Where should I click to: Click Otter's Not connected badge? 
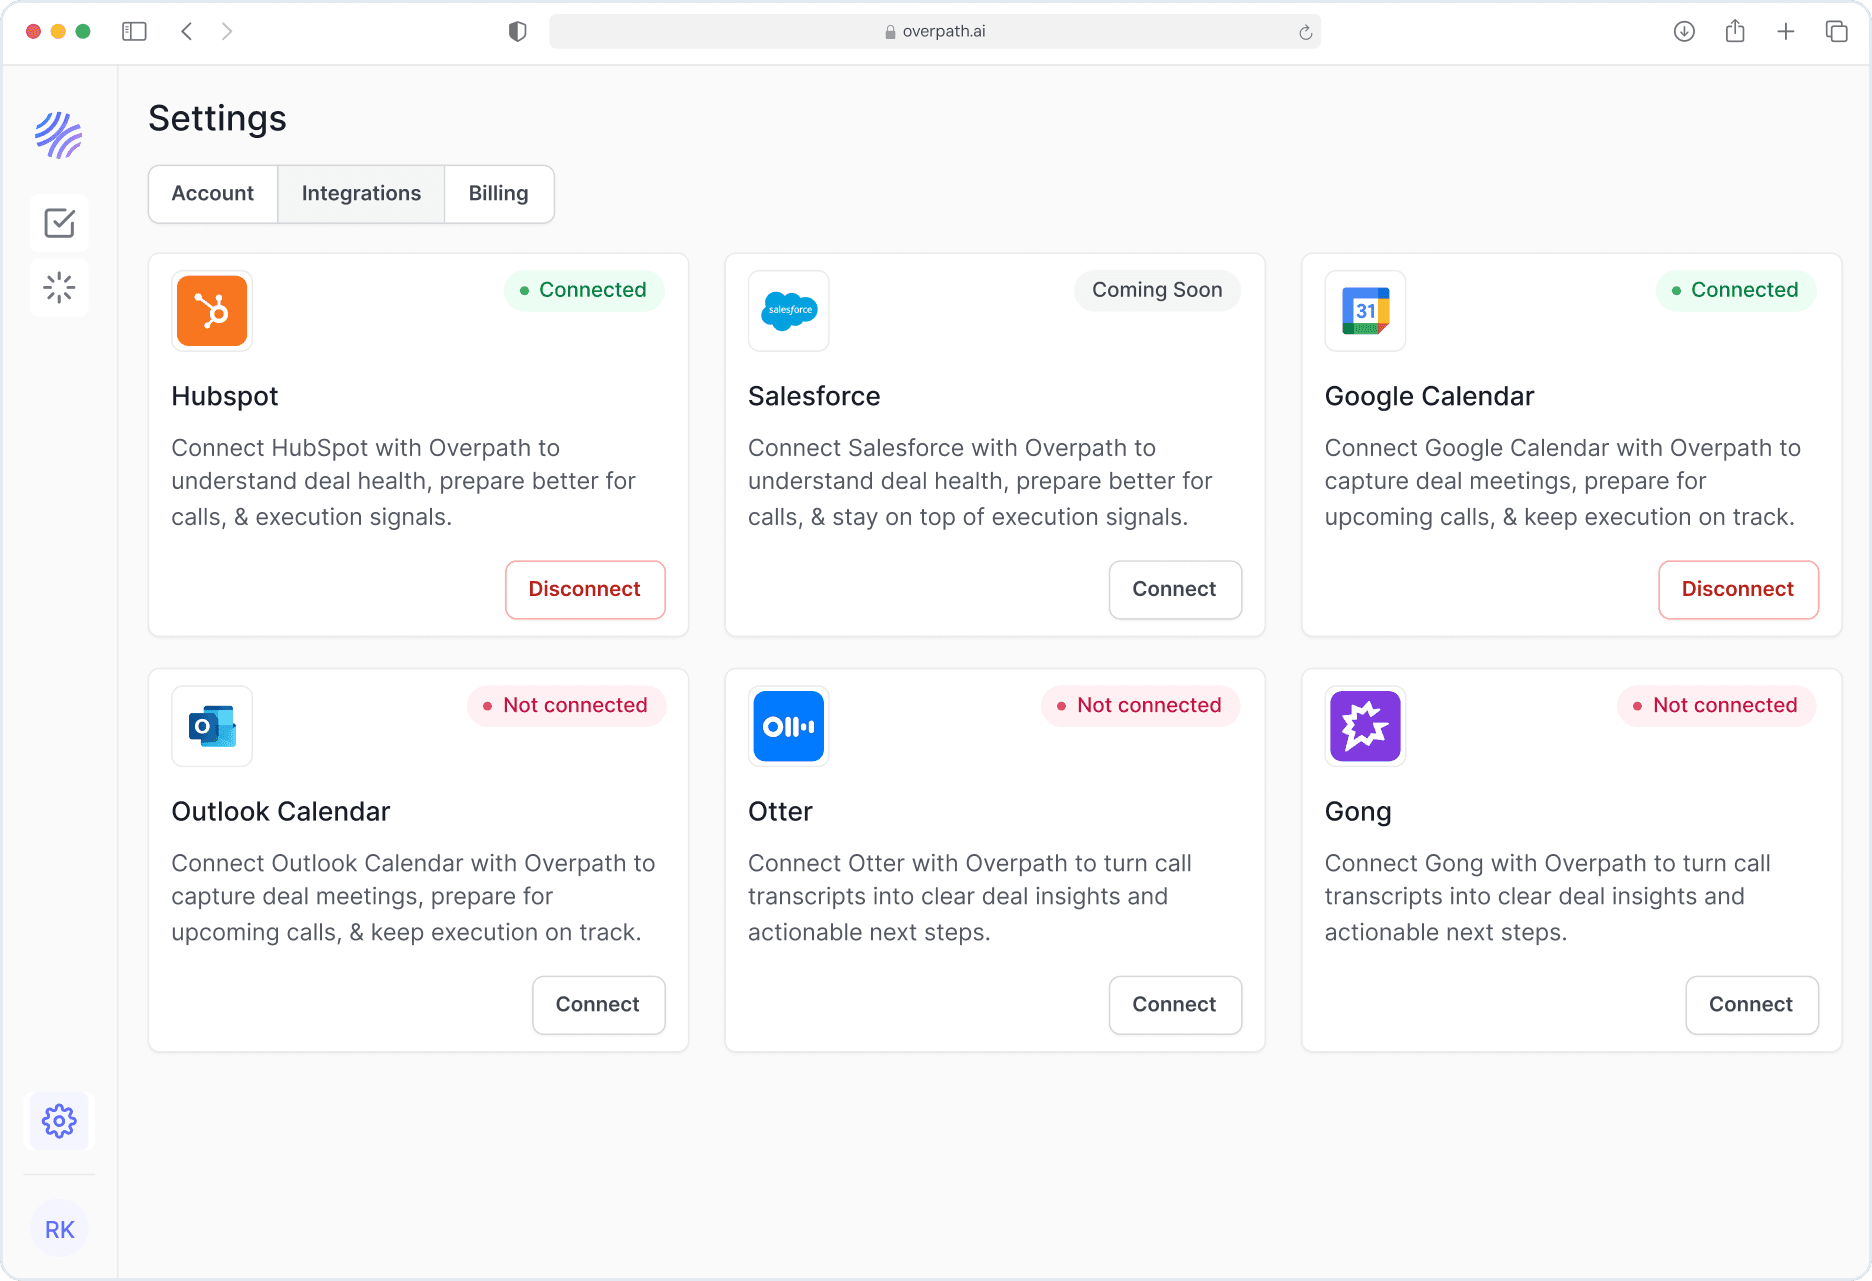point(1141,706)
